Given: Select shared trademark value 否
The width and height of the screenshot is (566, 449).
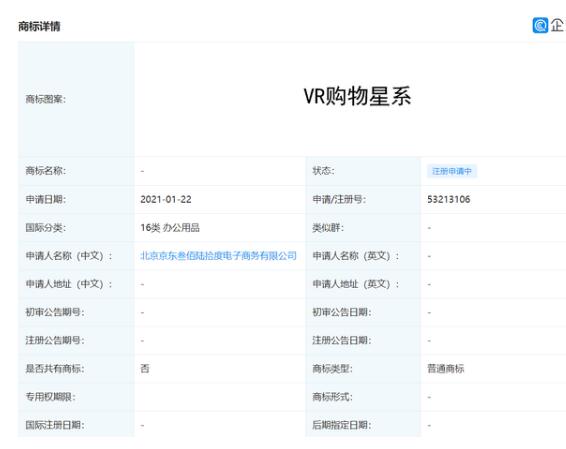Looking at the screenshot, I should point(145,369).
